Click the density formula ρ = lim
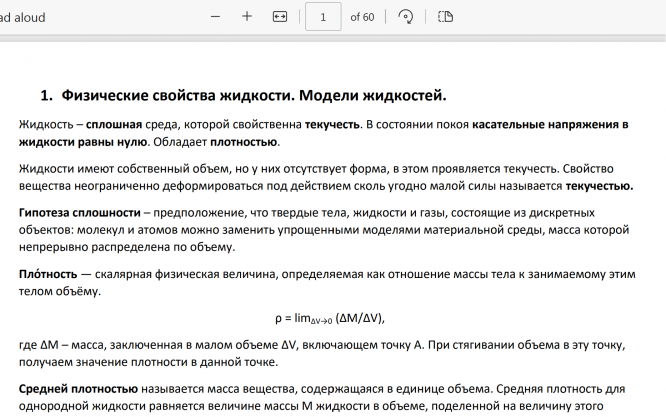 point(329,318)
